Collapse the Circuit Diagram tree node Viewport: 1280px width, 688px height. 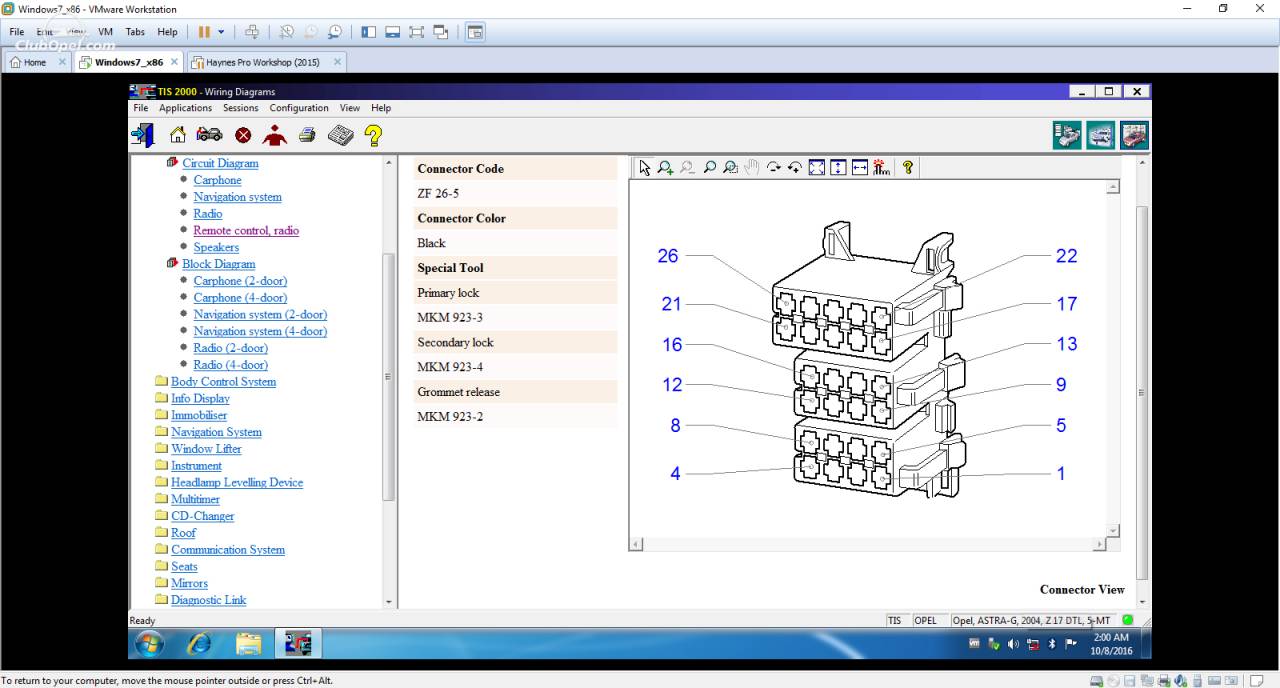[172, 163]
